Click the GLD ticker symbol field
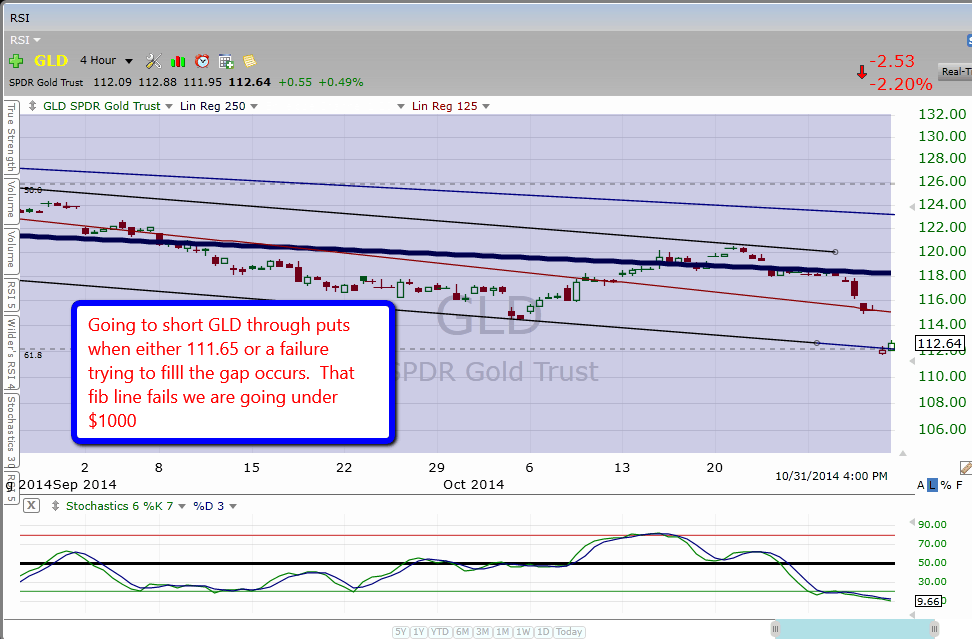This screenshot has height=639, width=972. point(50,60)
